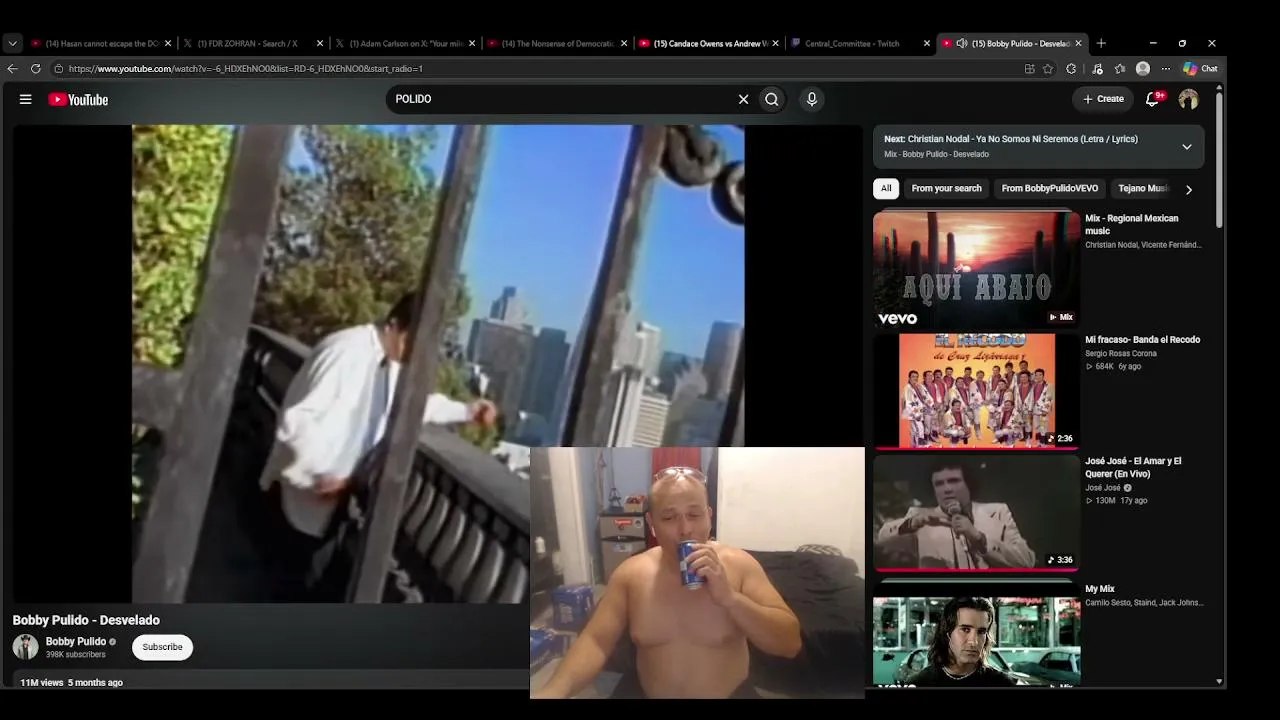Screen dimensions: 1280x720
Task: Open the Bobby Pulido channel avatar
Action: click(26, 647)
